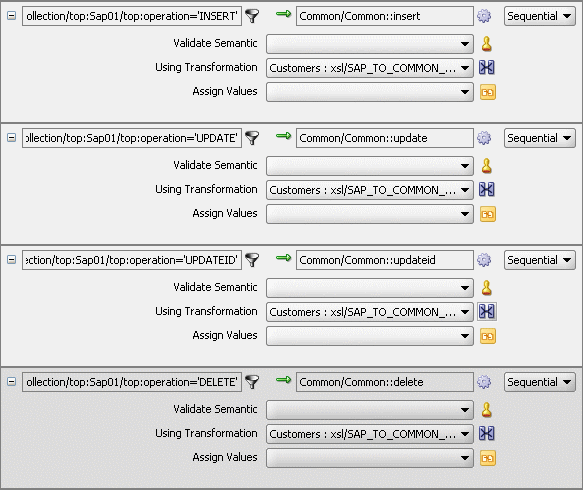
Task: Open Sequential dropdown for DELETE rule
Action: click(539, 382)
